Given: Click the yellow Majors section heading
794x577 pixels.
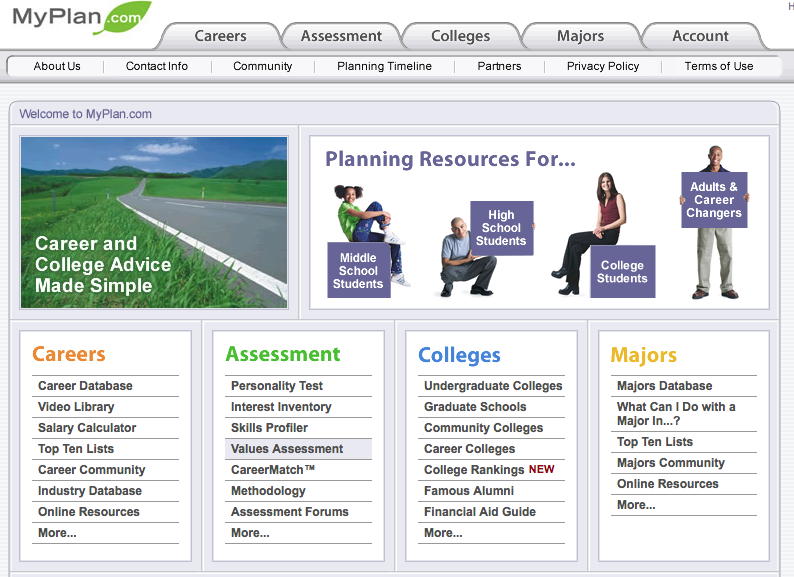Looking at the screenshot, I should (x=644, y=355).
